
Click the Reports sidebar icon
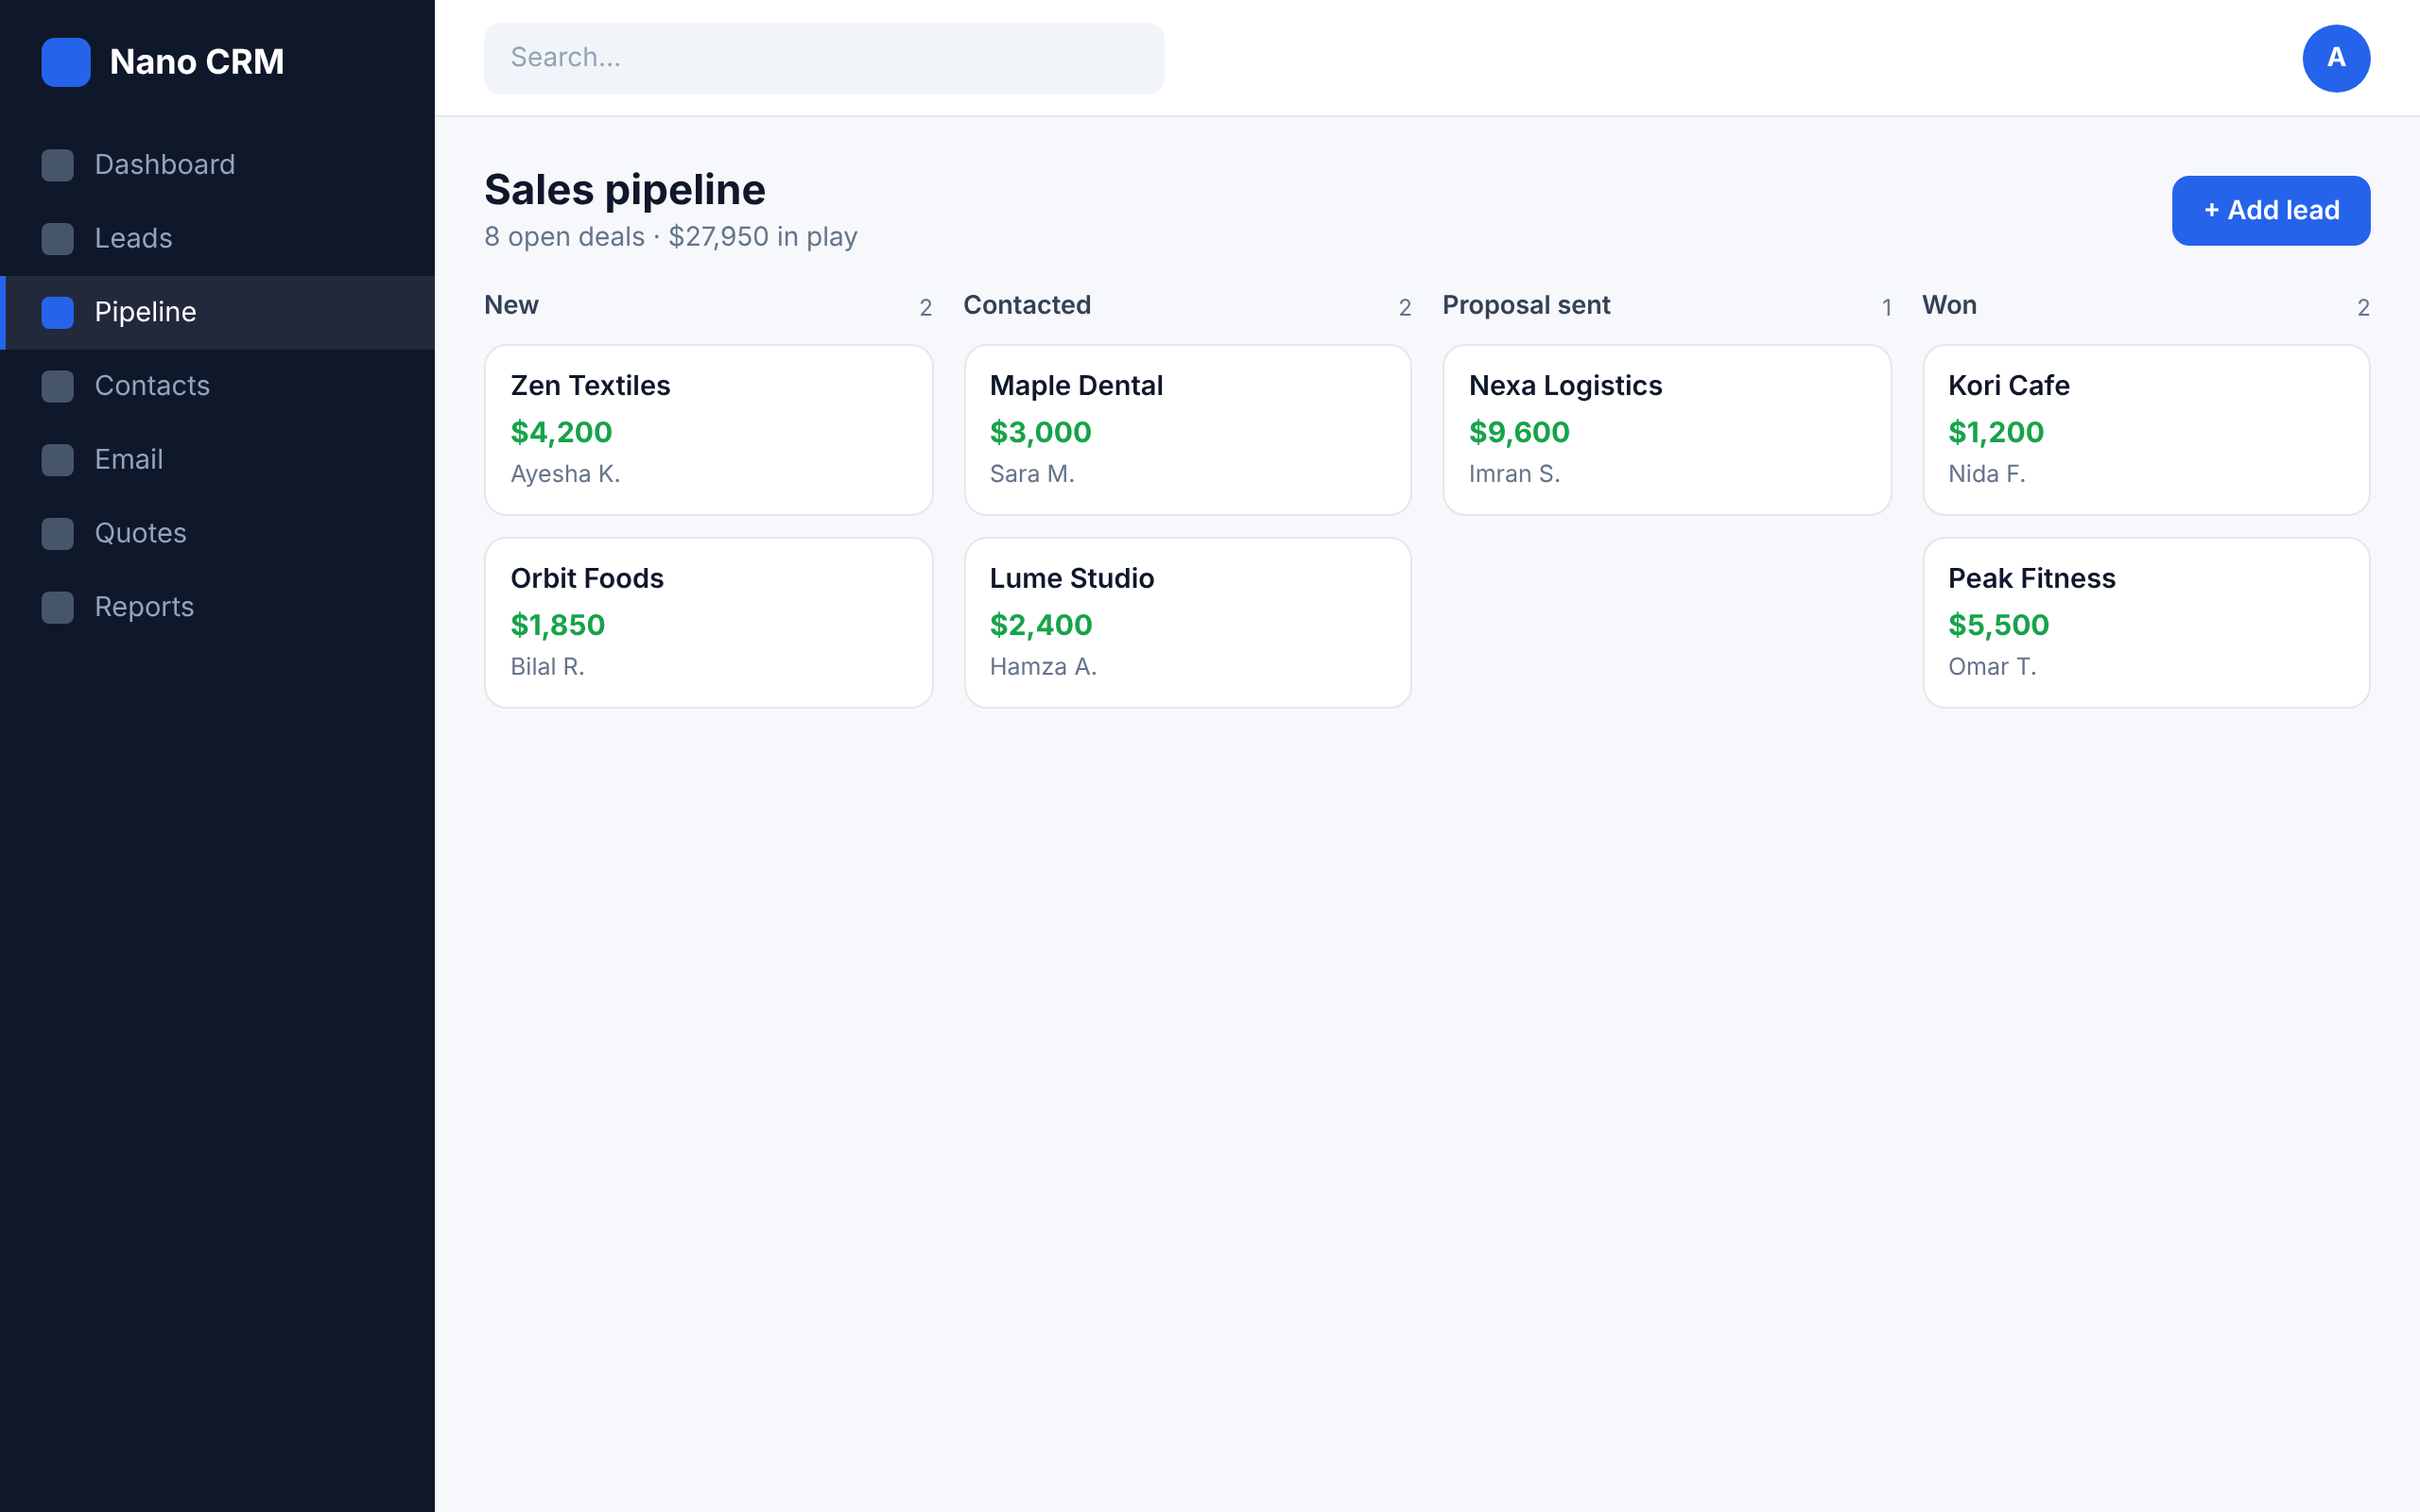click(x=58, y=607)
